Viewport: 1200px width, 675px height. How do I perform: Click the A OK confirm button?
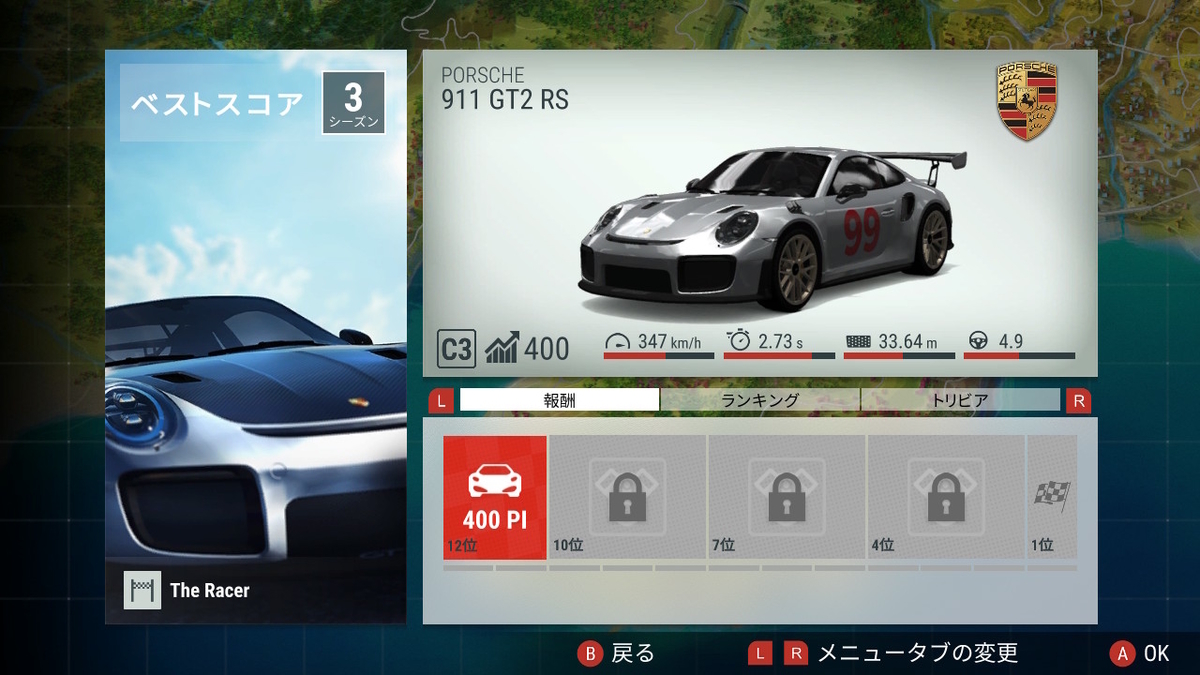coord(1140,653)
